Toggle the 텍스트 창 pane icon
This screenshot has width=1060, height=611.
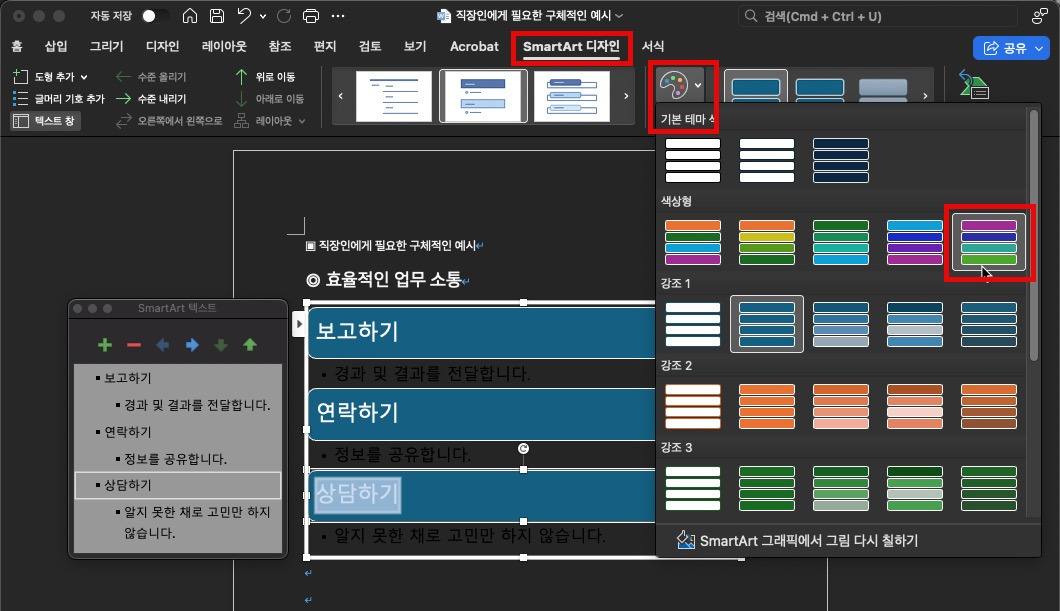(20, 119)
